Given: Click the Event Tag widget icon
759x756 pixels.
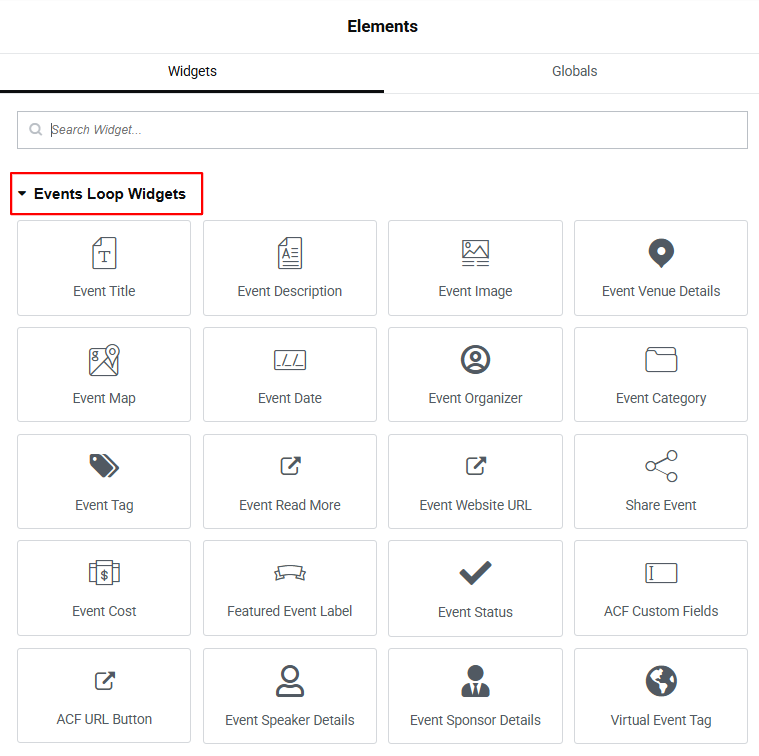Looking at the screenshot, I should click(104, 466).
